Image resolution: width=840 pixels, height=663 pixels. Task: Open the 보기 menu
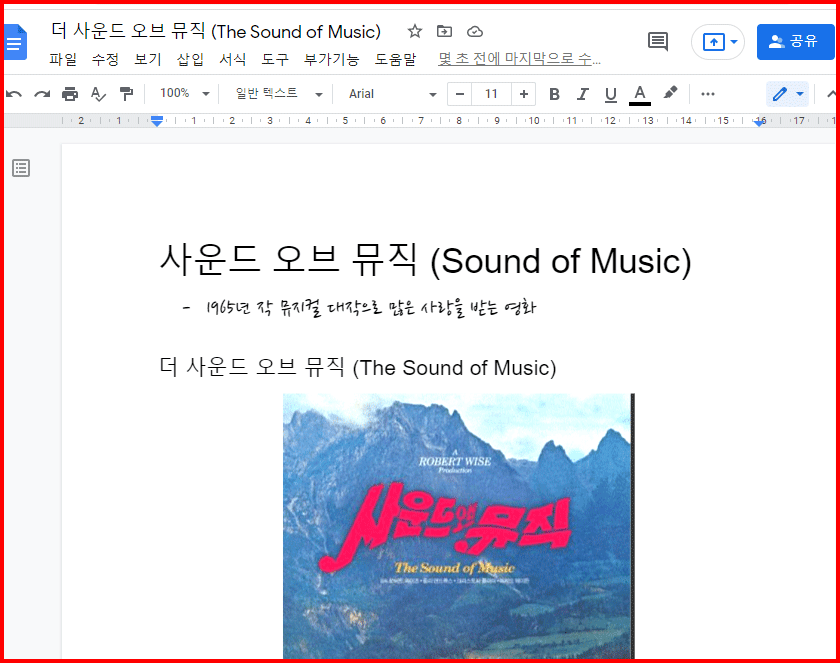pos(148,59)
